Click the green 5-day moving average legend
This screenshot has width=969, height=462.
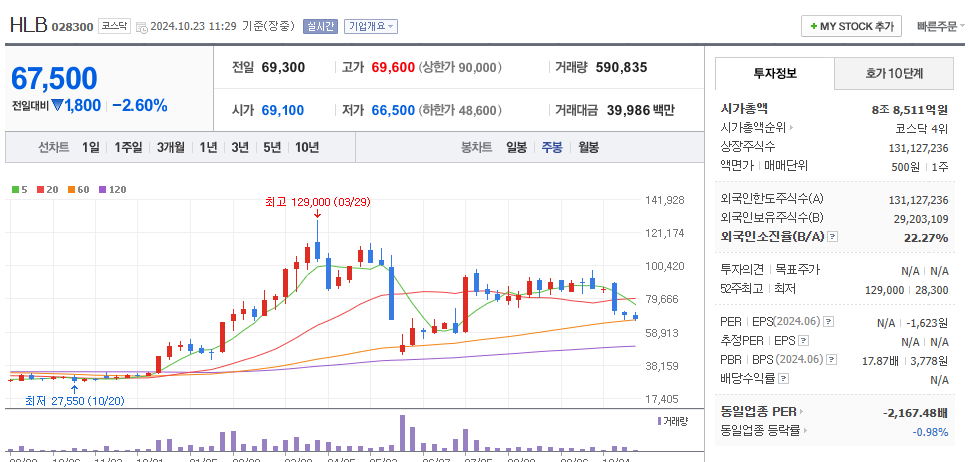click(20, 190)
